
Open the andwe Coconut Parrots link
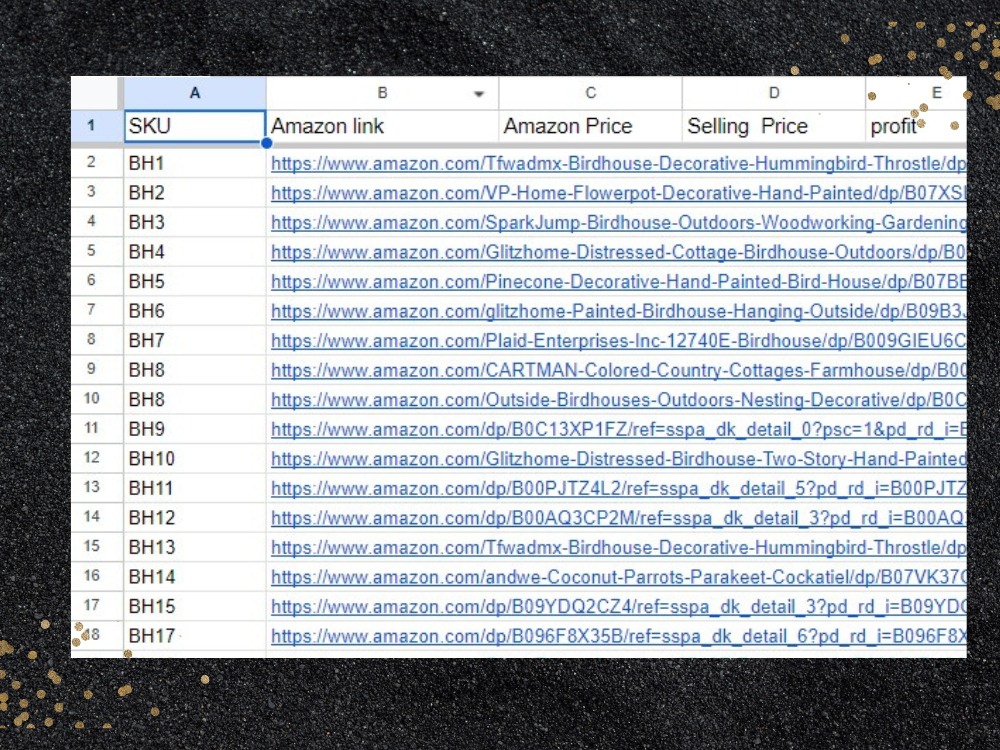(x=618, y=577)
